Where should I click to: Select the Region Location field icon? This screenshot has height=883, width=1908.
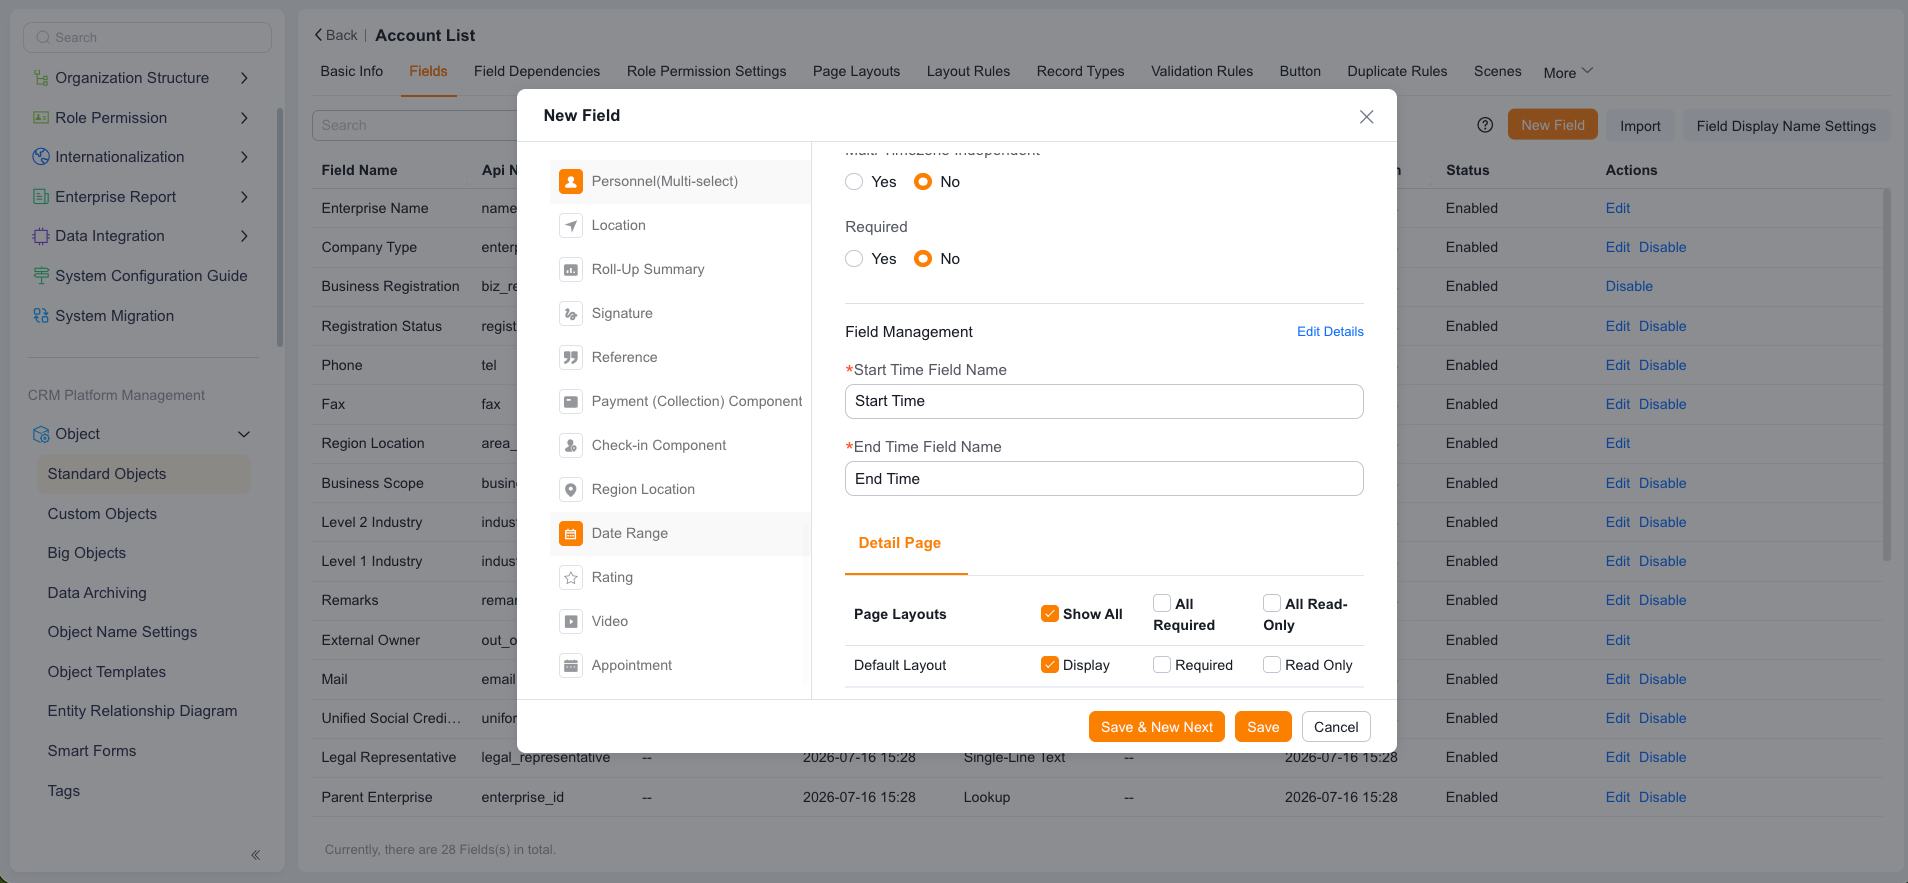point(571,490)
